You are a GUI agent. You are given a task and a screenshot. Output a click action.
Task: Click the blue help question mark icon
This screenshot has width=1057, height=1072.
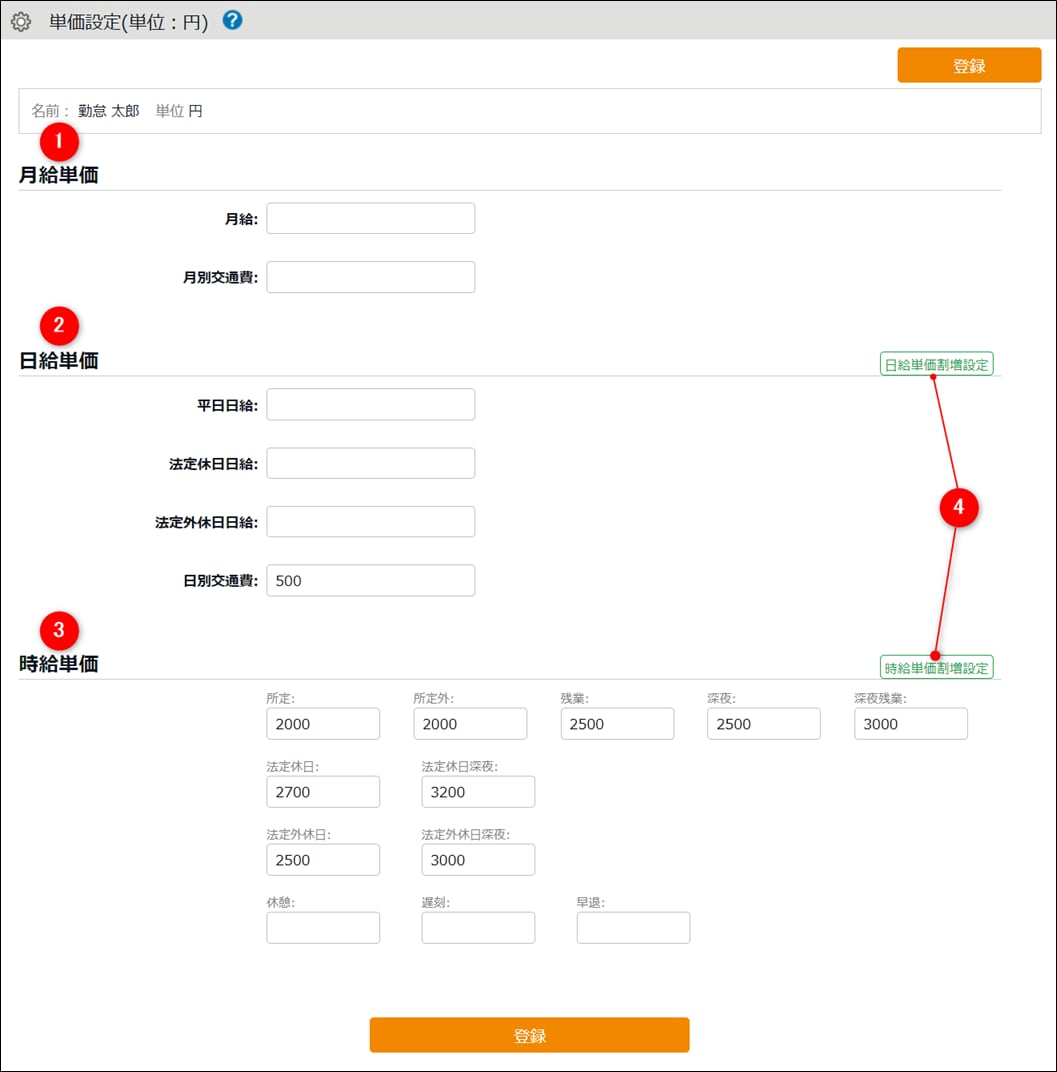233,20
